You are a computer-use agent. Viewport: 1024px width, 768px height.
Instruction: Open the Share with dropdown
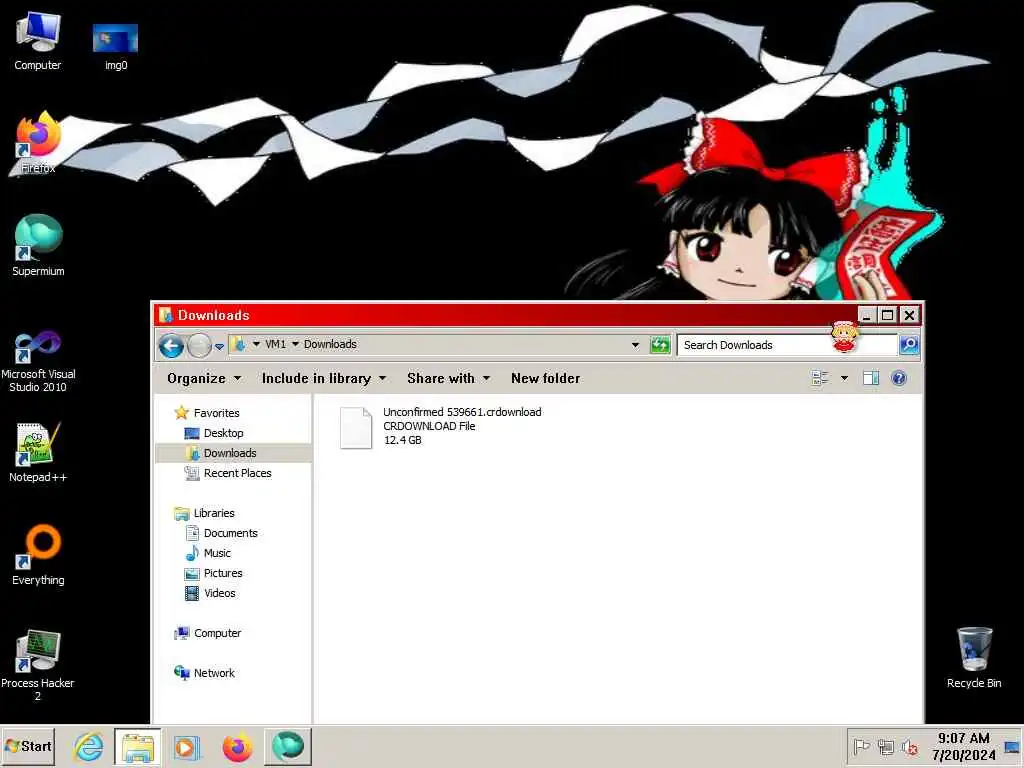448,378
